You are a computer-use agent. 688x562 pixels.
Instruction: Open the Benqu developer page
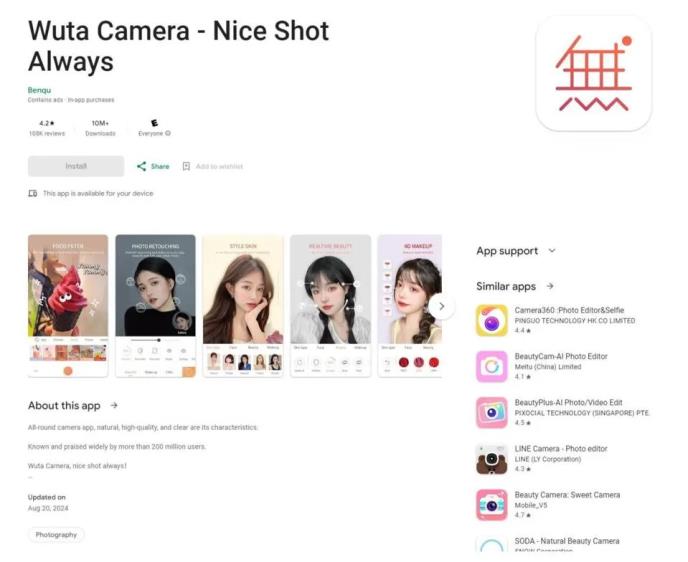click(x=39, y=90)
